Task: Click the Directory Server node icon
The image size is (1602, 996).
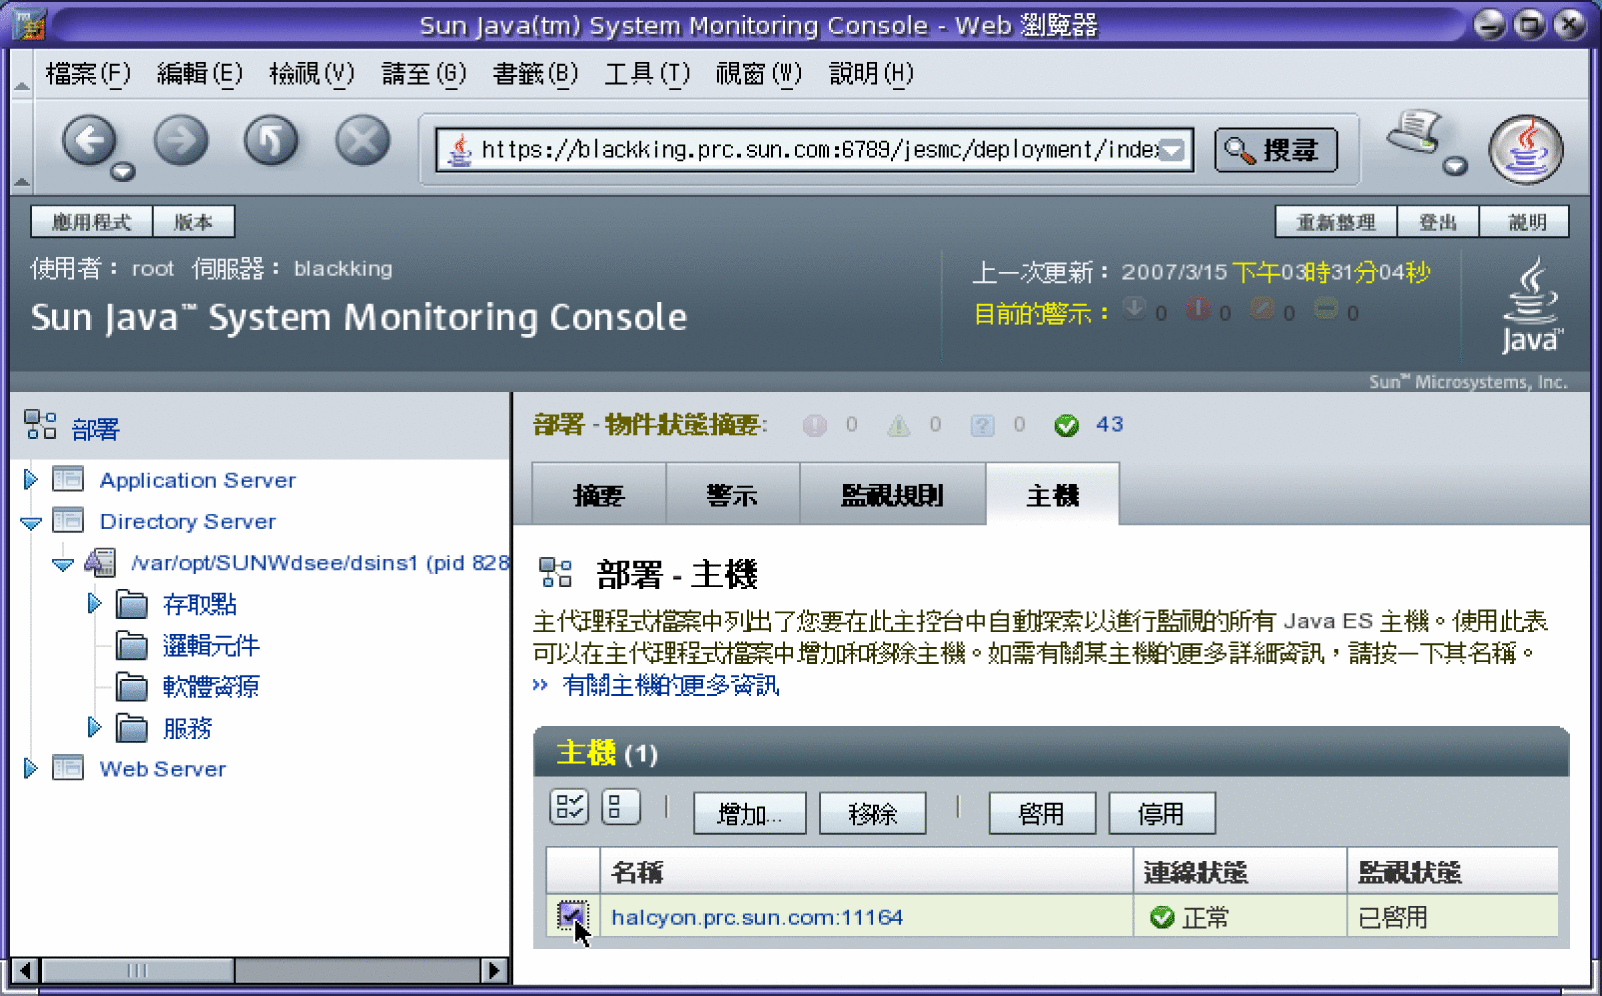Action: (x=68, y=521)
